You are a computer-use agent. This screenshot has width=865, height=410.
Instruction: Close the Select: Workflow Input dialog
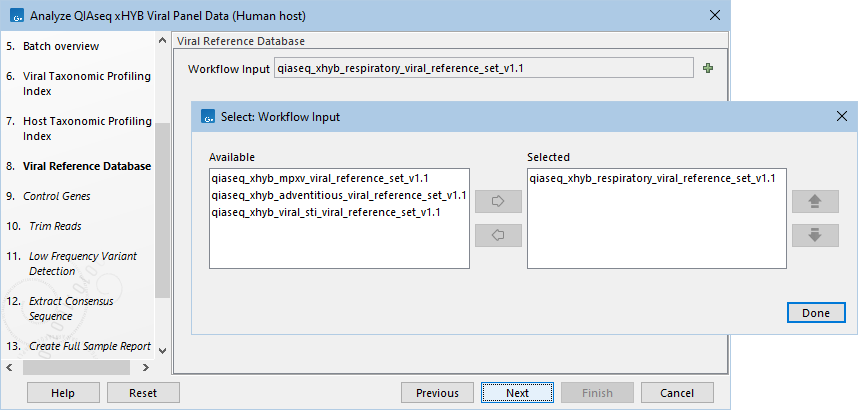coord(842,117)
